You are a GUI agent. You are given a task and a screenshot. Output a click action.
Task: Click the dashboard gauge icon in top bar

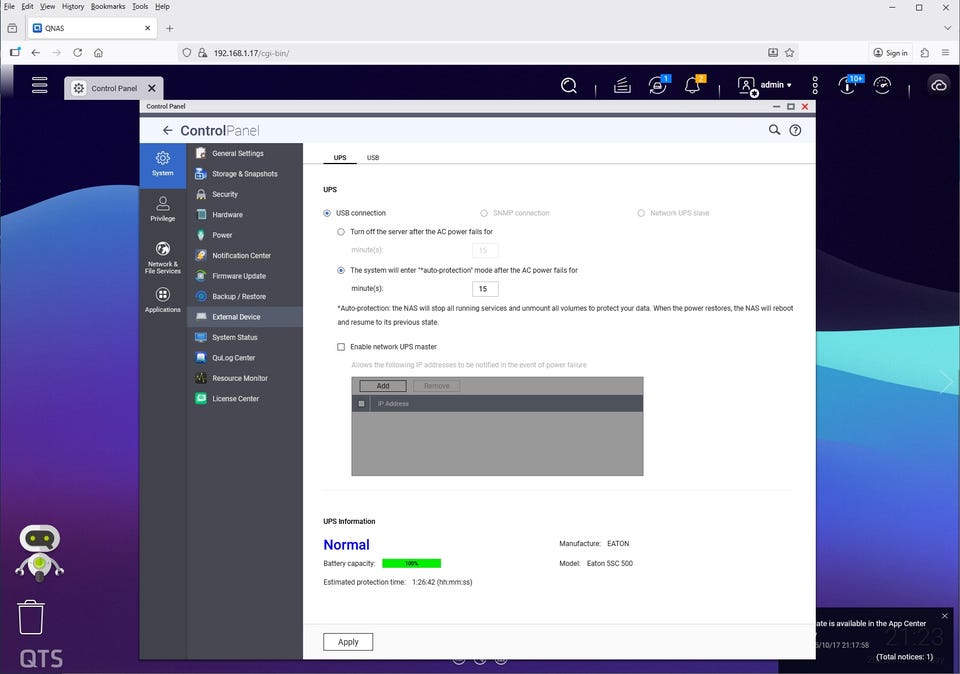882,86
